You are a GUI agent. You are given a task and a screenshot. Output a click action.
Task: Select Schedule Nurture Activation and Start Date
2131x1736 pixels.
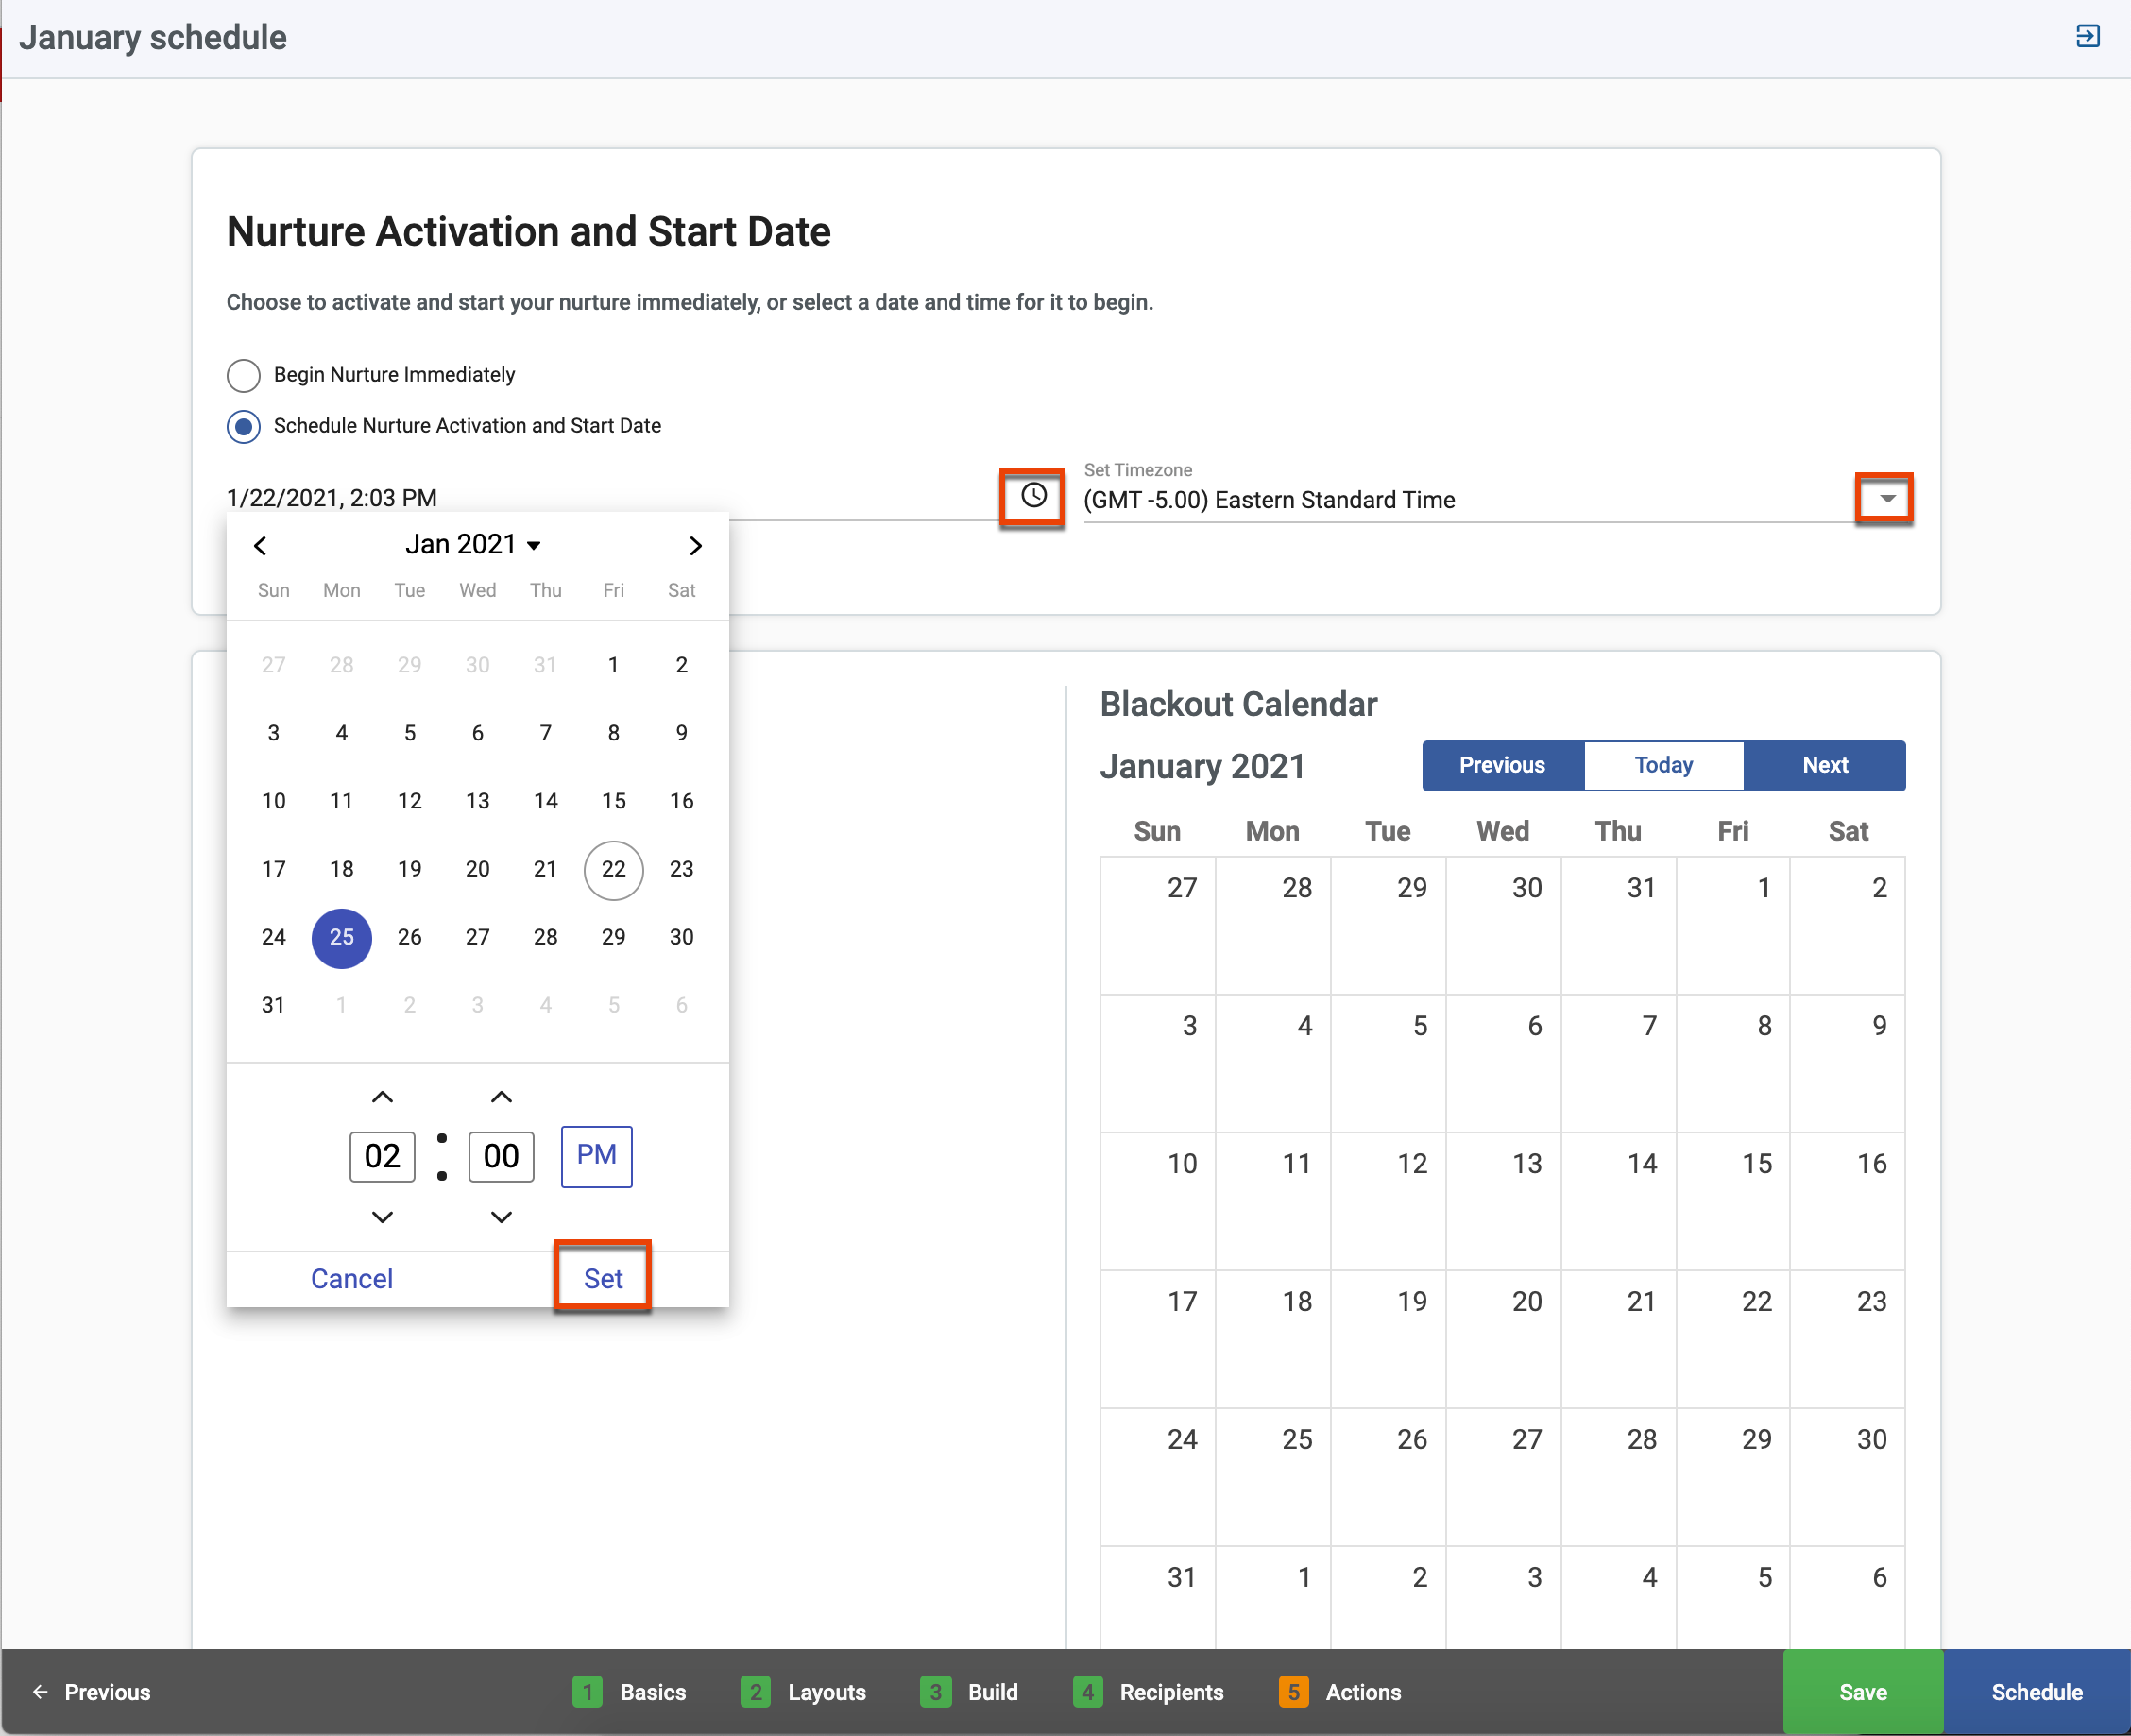[x=244, y=427]
